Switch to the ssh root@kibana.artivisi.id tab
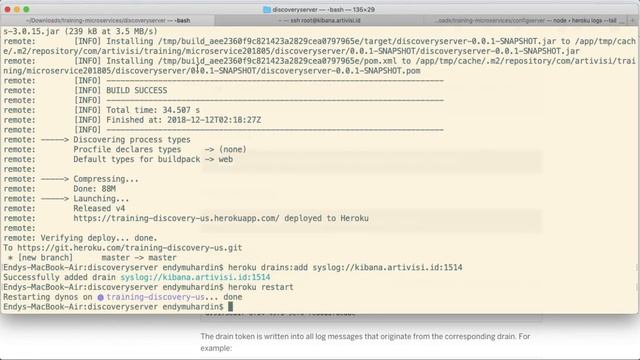Image resolution: width=640 pixels, height=360 pixels. point(319,20)
